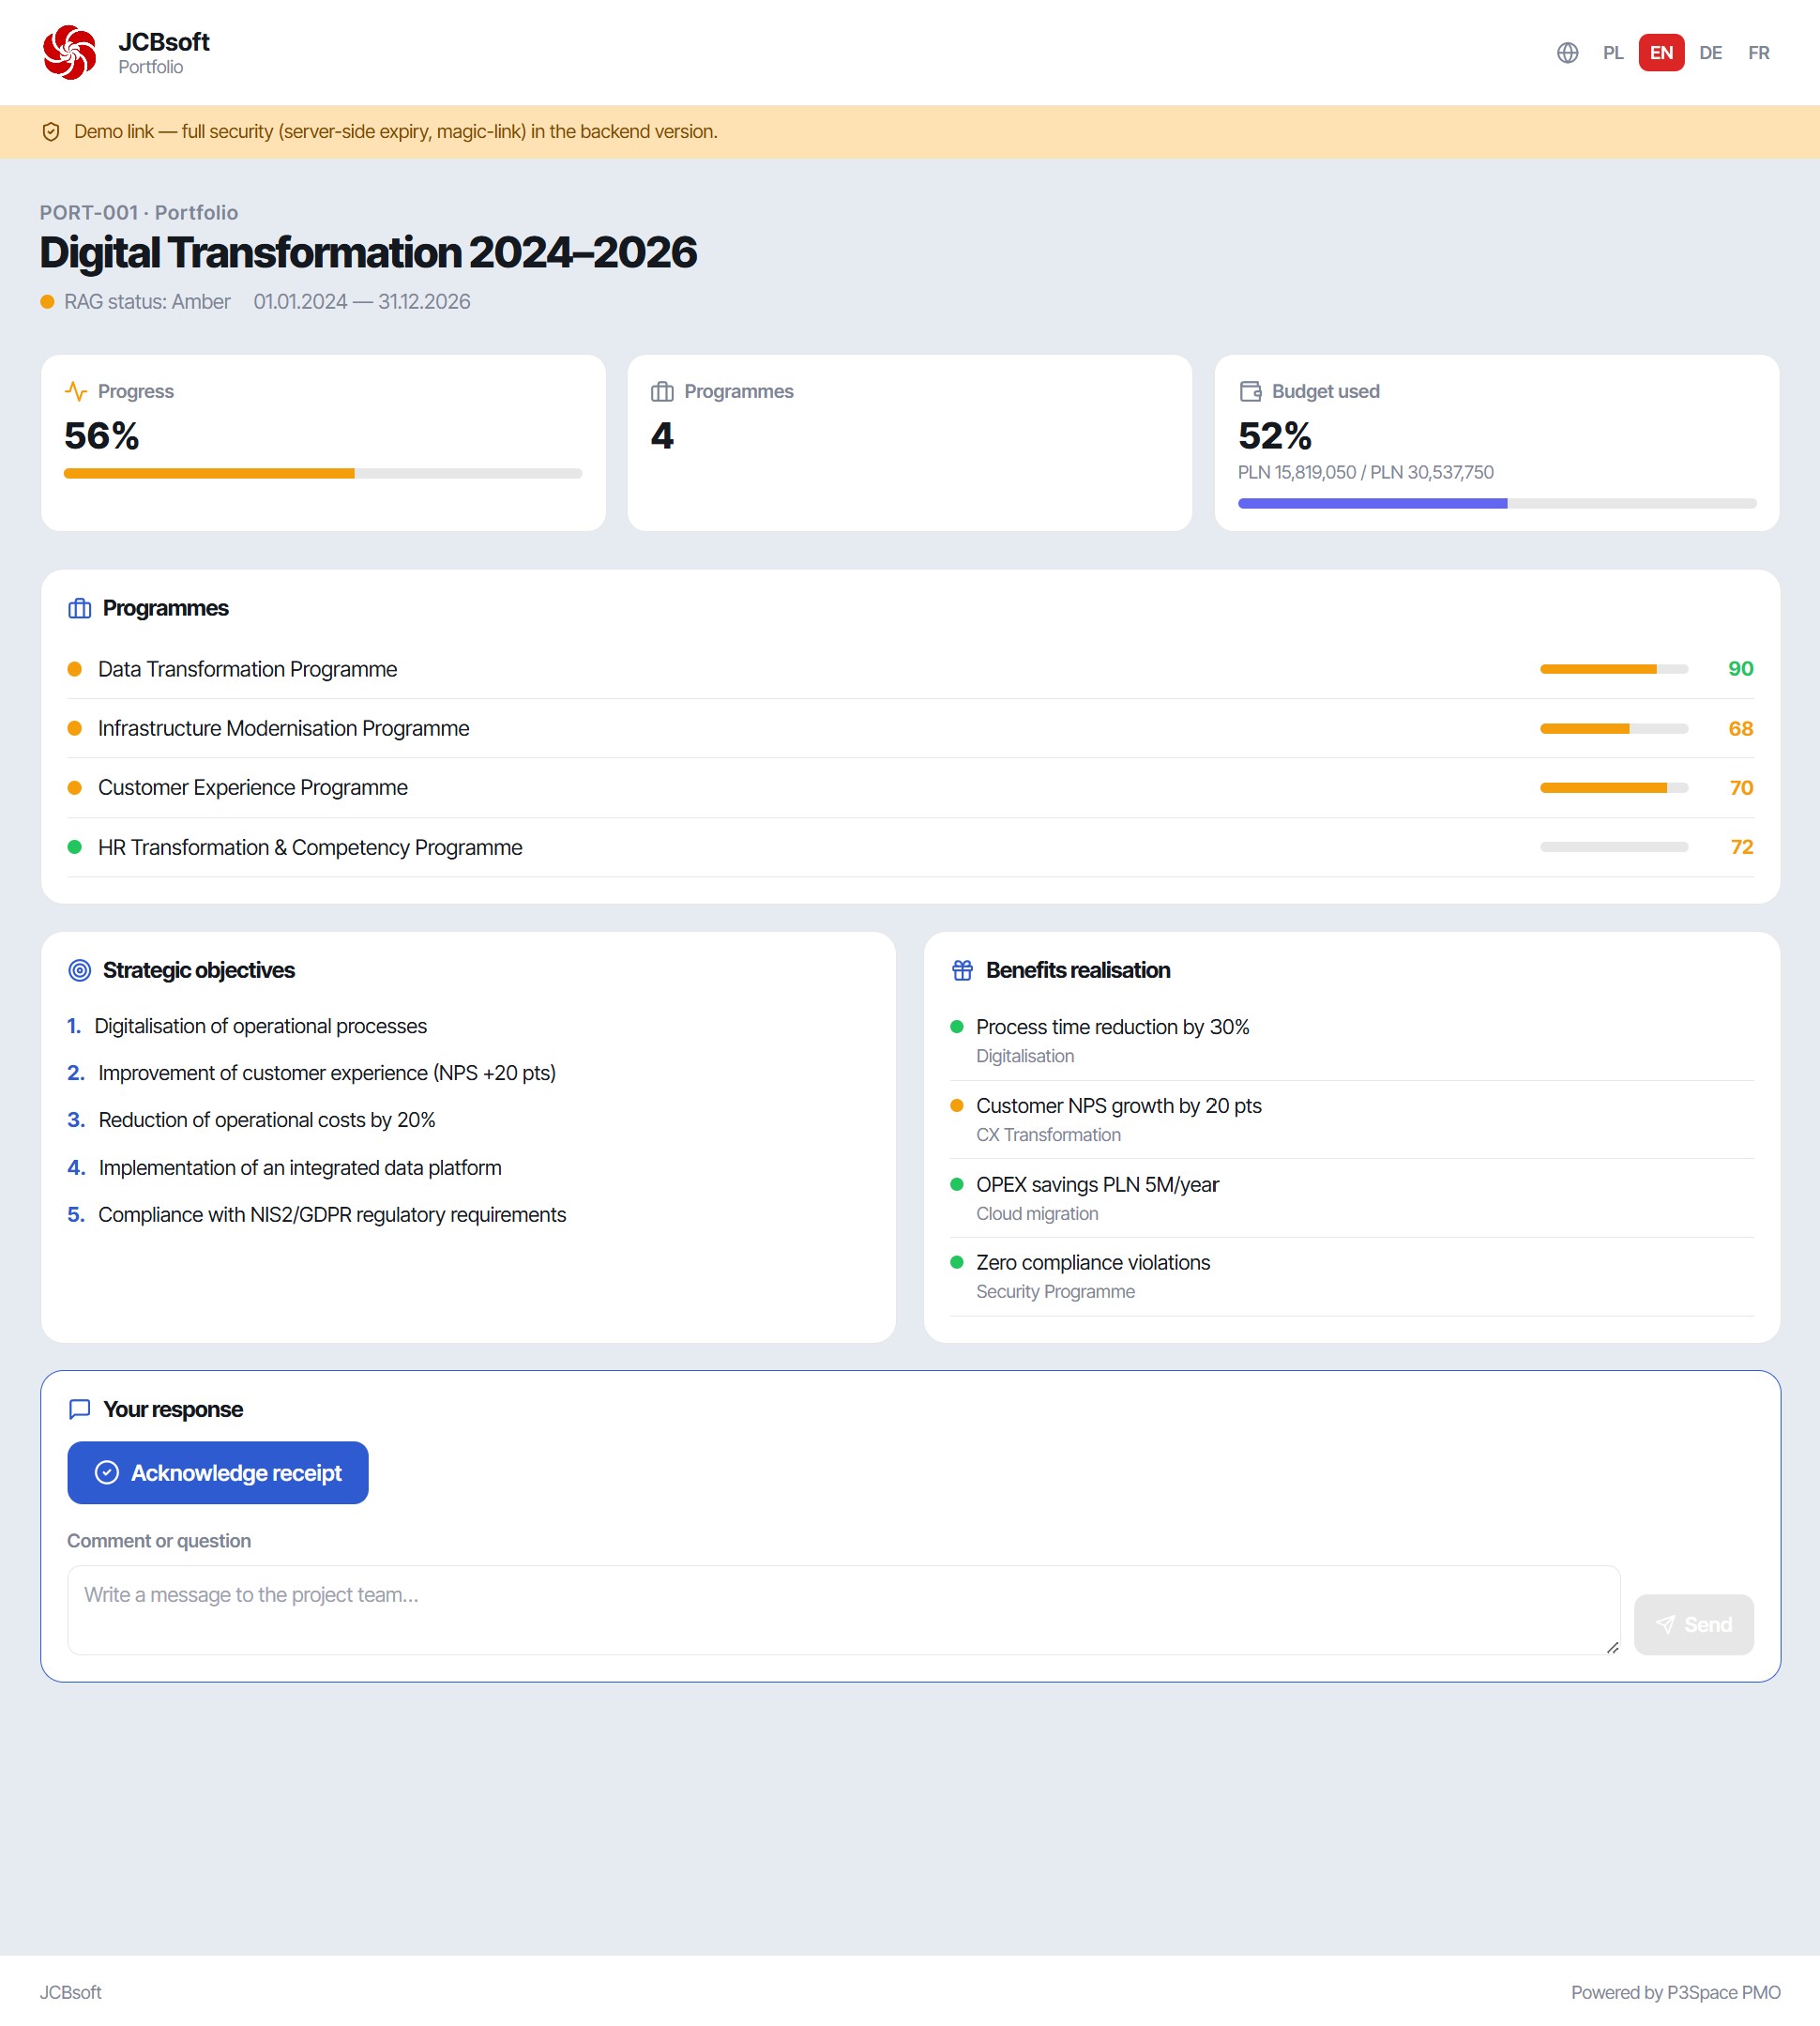Click the PORT-001 · Portfolio label

(x=139, y=213)
